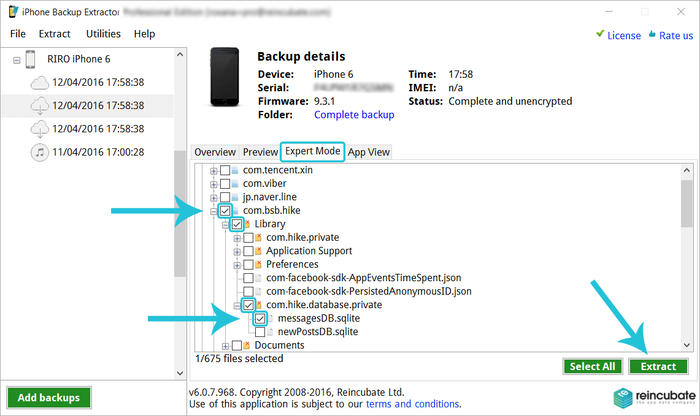Click the Add backups button

pos(49,398)
